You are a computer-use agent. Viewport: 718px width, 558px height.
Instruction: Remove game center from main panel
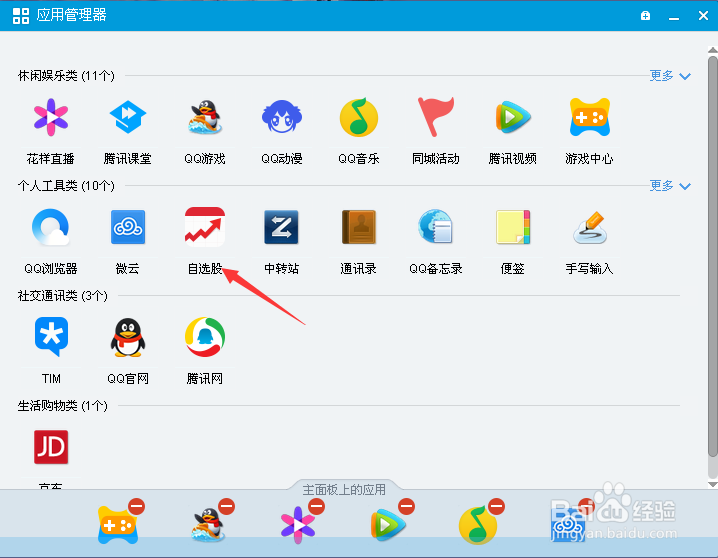[x=136, y=506]
